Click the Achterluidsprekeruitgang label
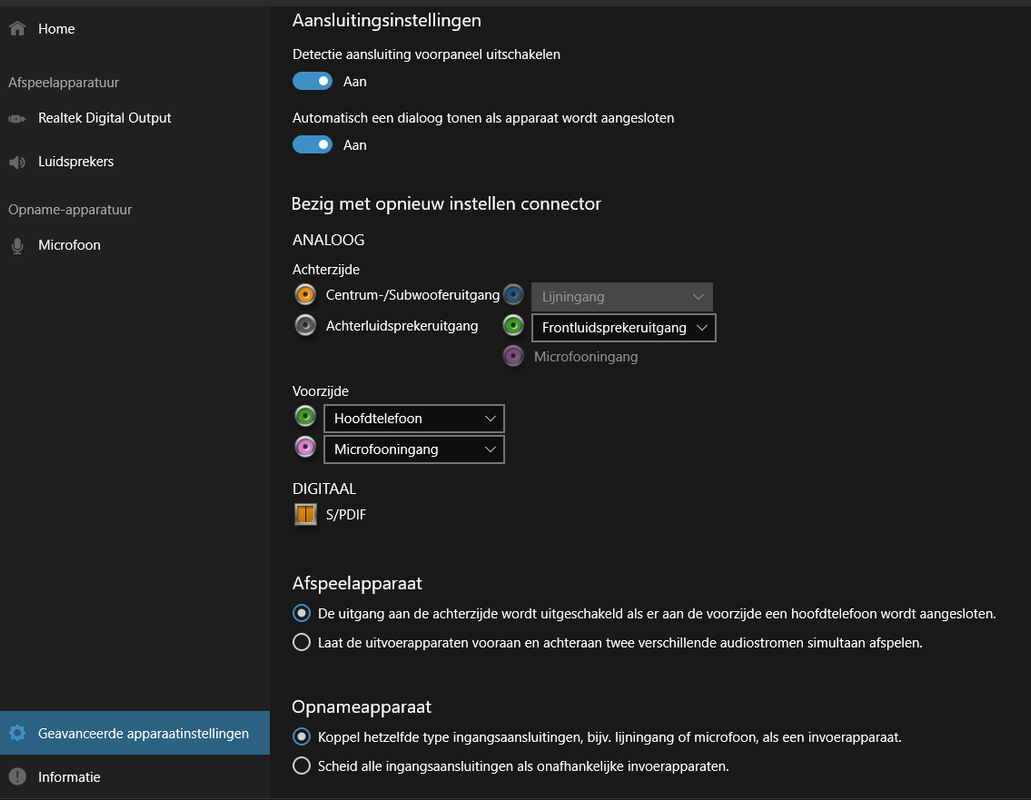This screenshot has height=800, width=1031. coord(402,326)
